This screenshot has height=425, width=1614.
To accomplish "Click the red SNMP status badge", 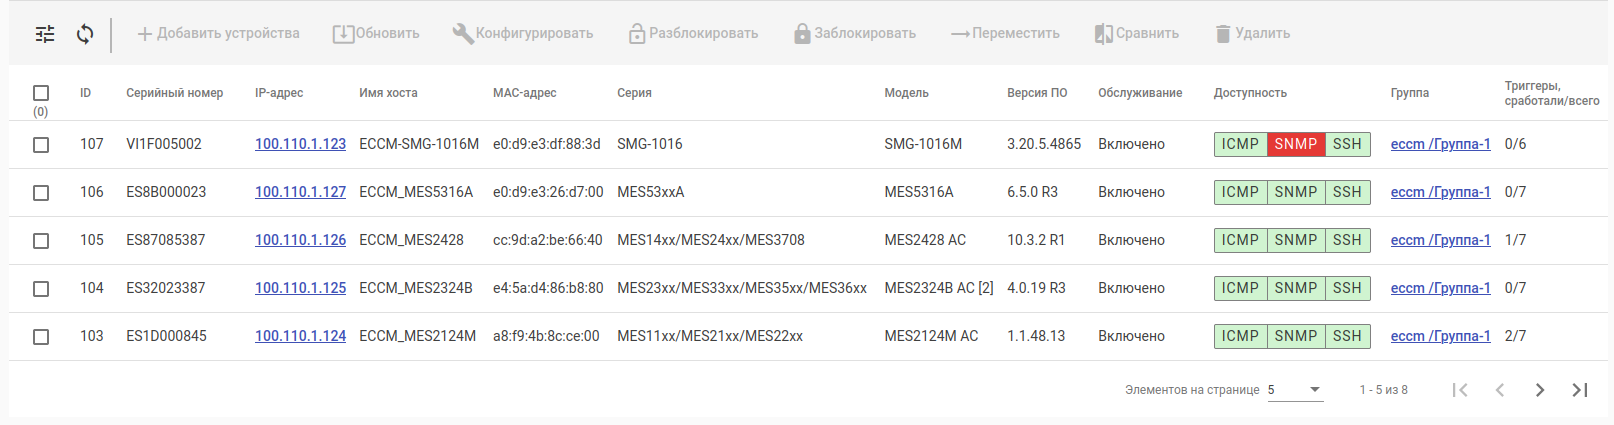I will (x=1295, y=144).
